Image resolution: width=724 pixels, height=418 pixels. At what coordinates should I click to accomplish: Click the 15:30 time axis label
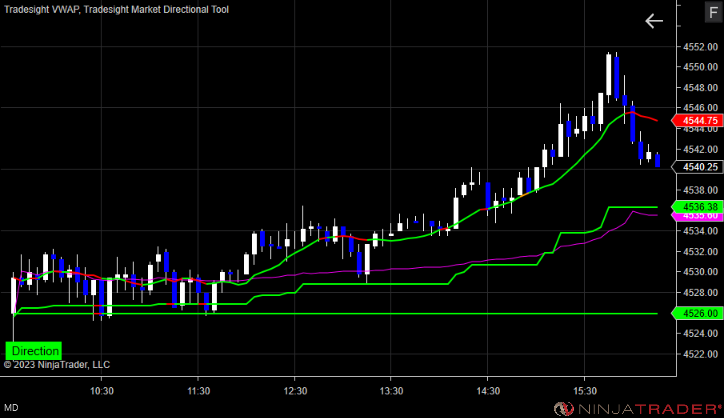(x=585, y=391)
